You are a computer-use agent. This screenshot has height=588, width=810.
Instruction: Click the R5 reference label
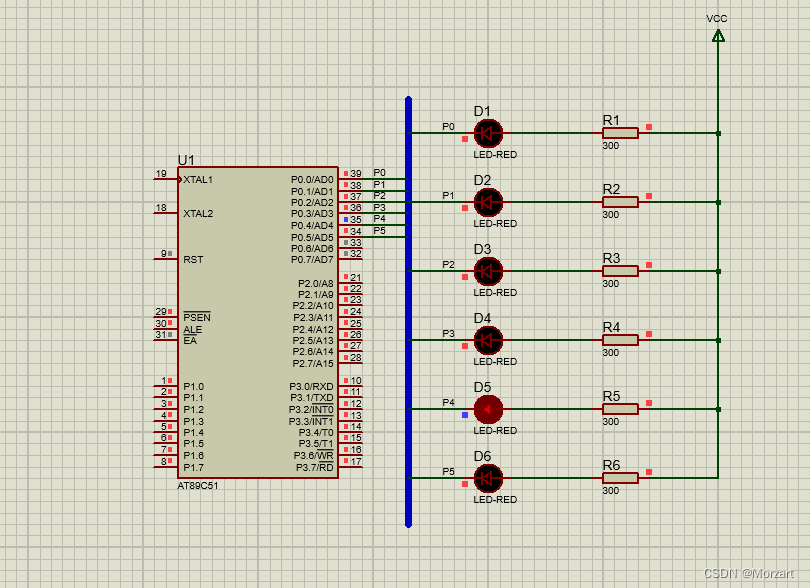(x=611, y=396)
